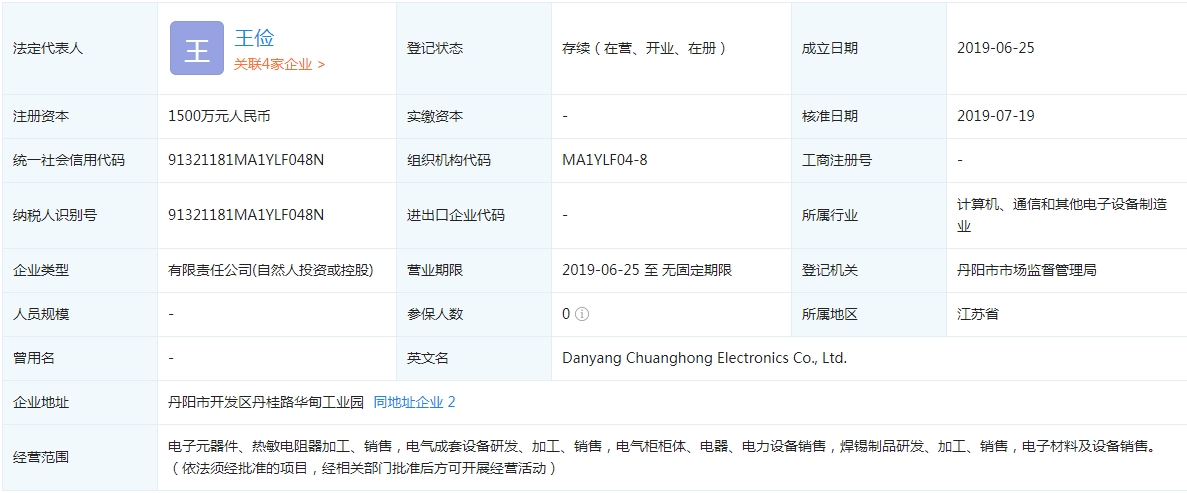Screen dimensions: 1187x493
Task: Open the 同地址企业 2 link
Action: point(414,402)
